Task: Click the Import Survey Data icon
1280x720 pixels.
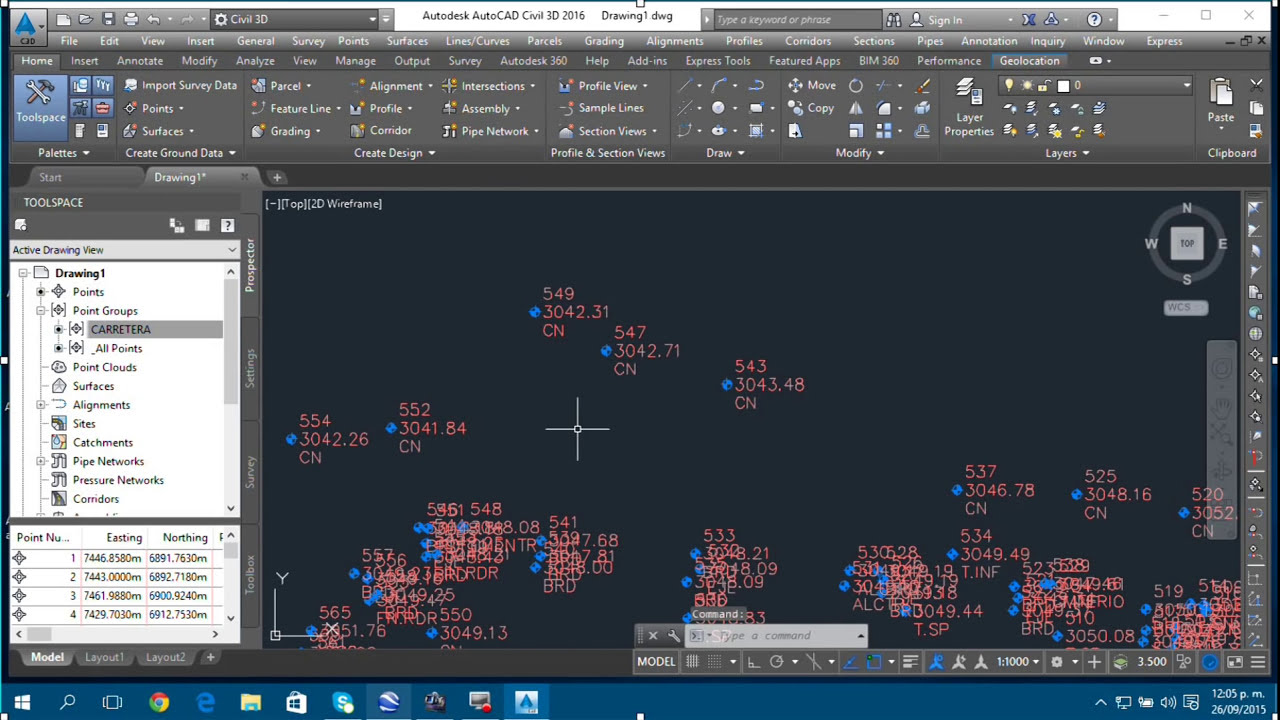Action: [x=131, y=86]
